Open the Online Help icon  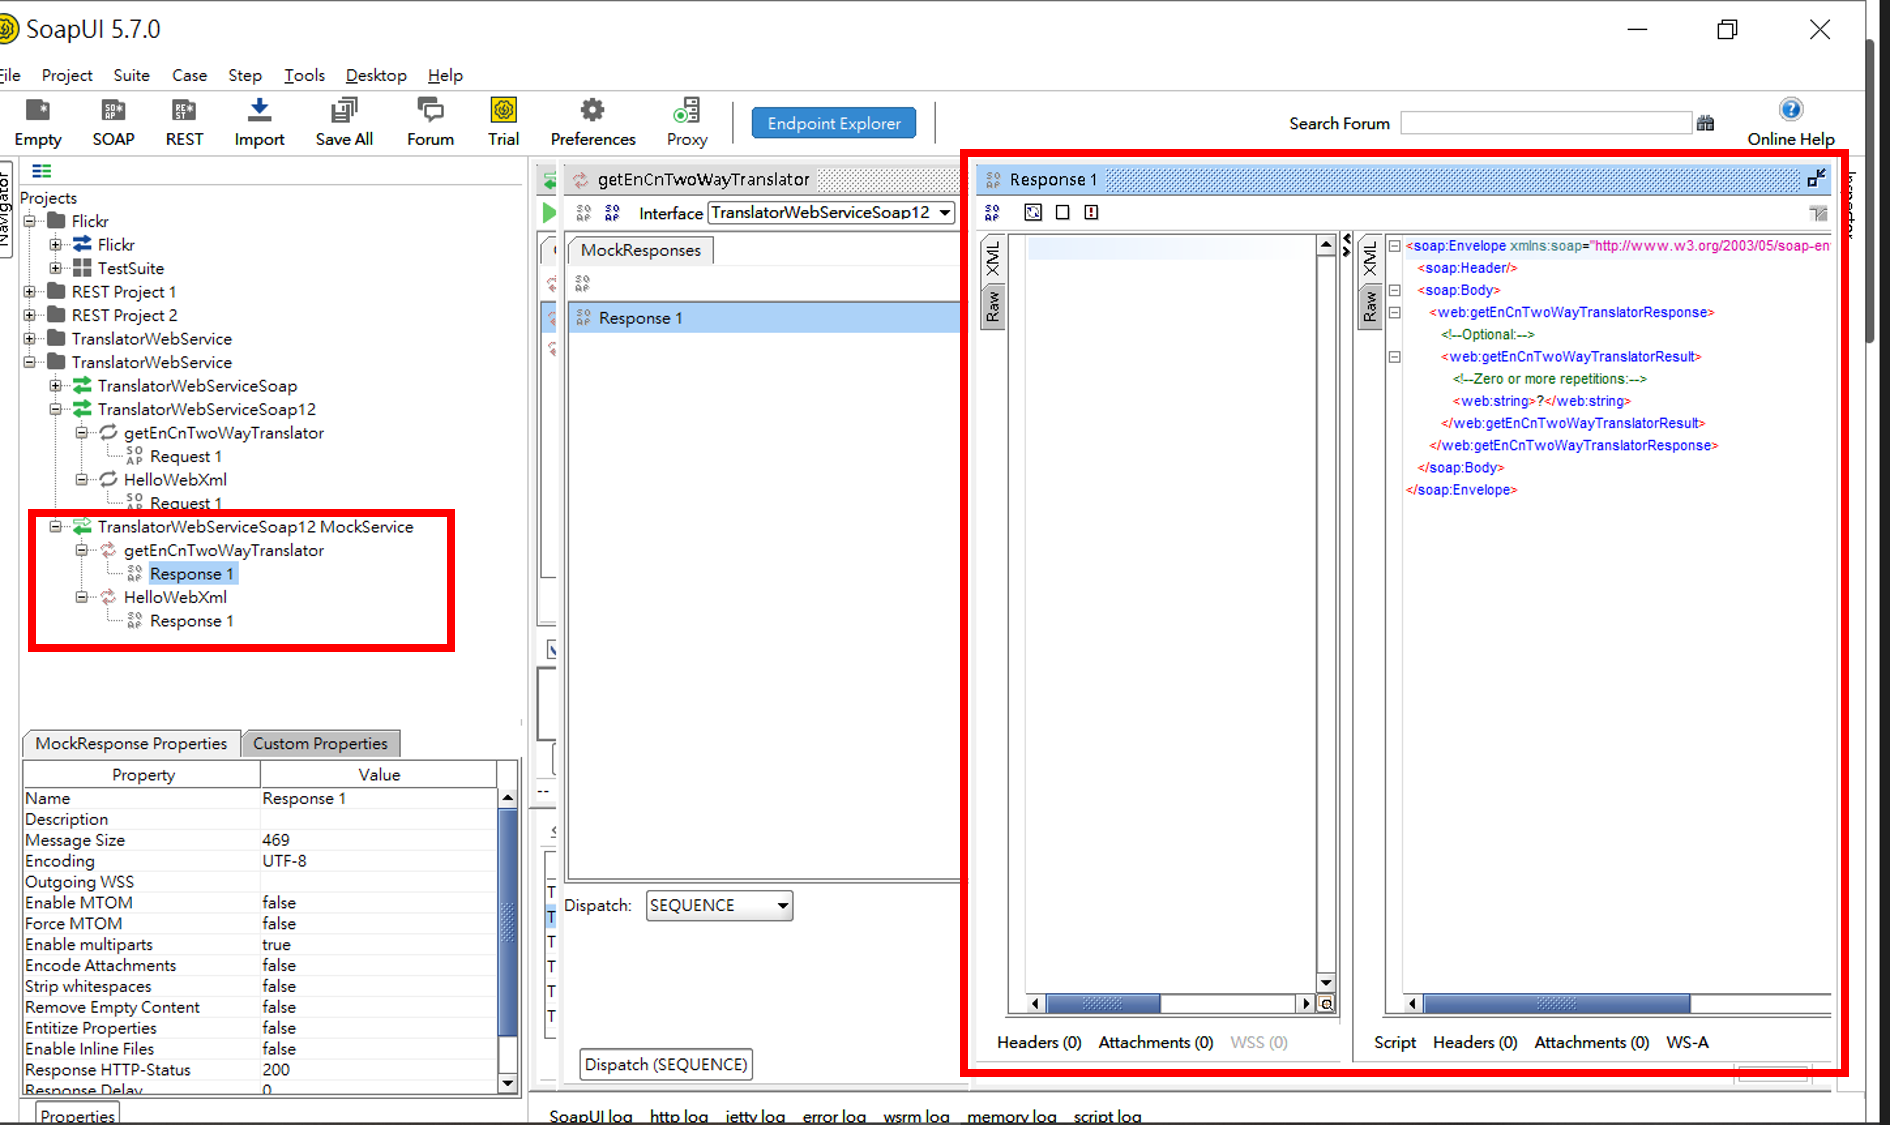click(1790, 110)
